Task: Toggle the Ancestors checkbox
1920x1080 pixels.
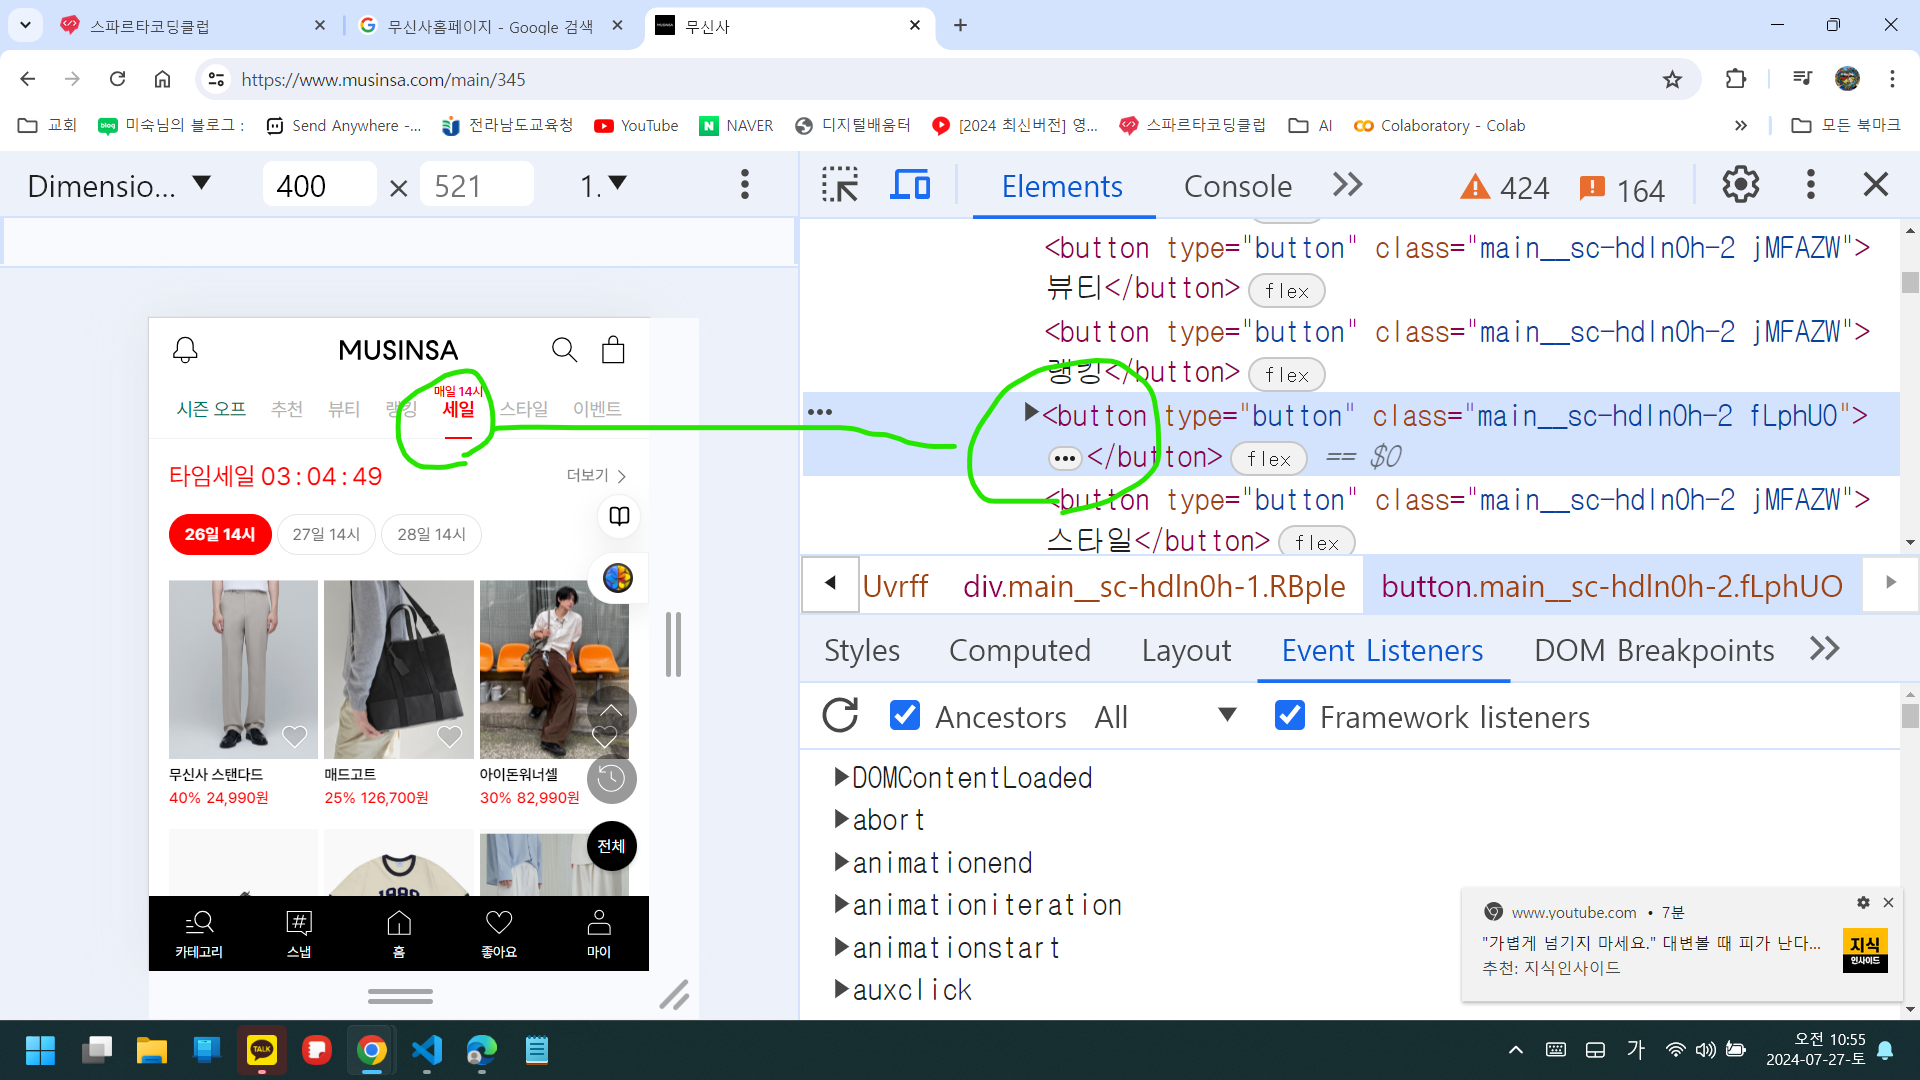Action: [x=904, y=716]
